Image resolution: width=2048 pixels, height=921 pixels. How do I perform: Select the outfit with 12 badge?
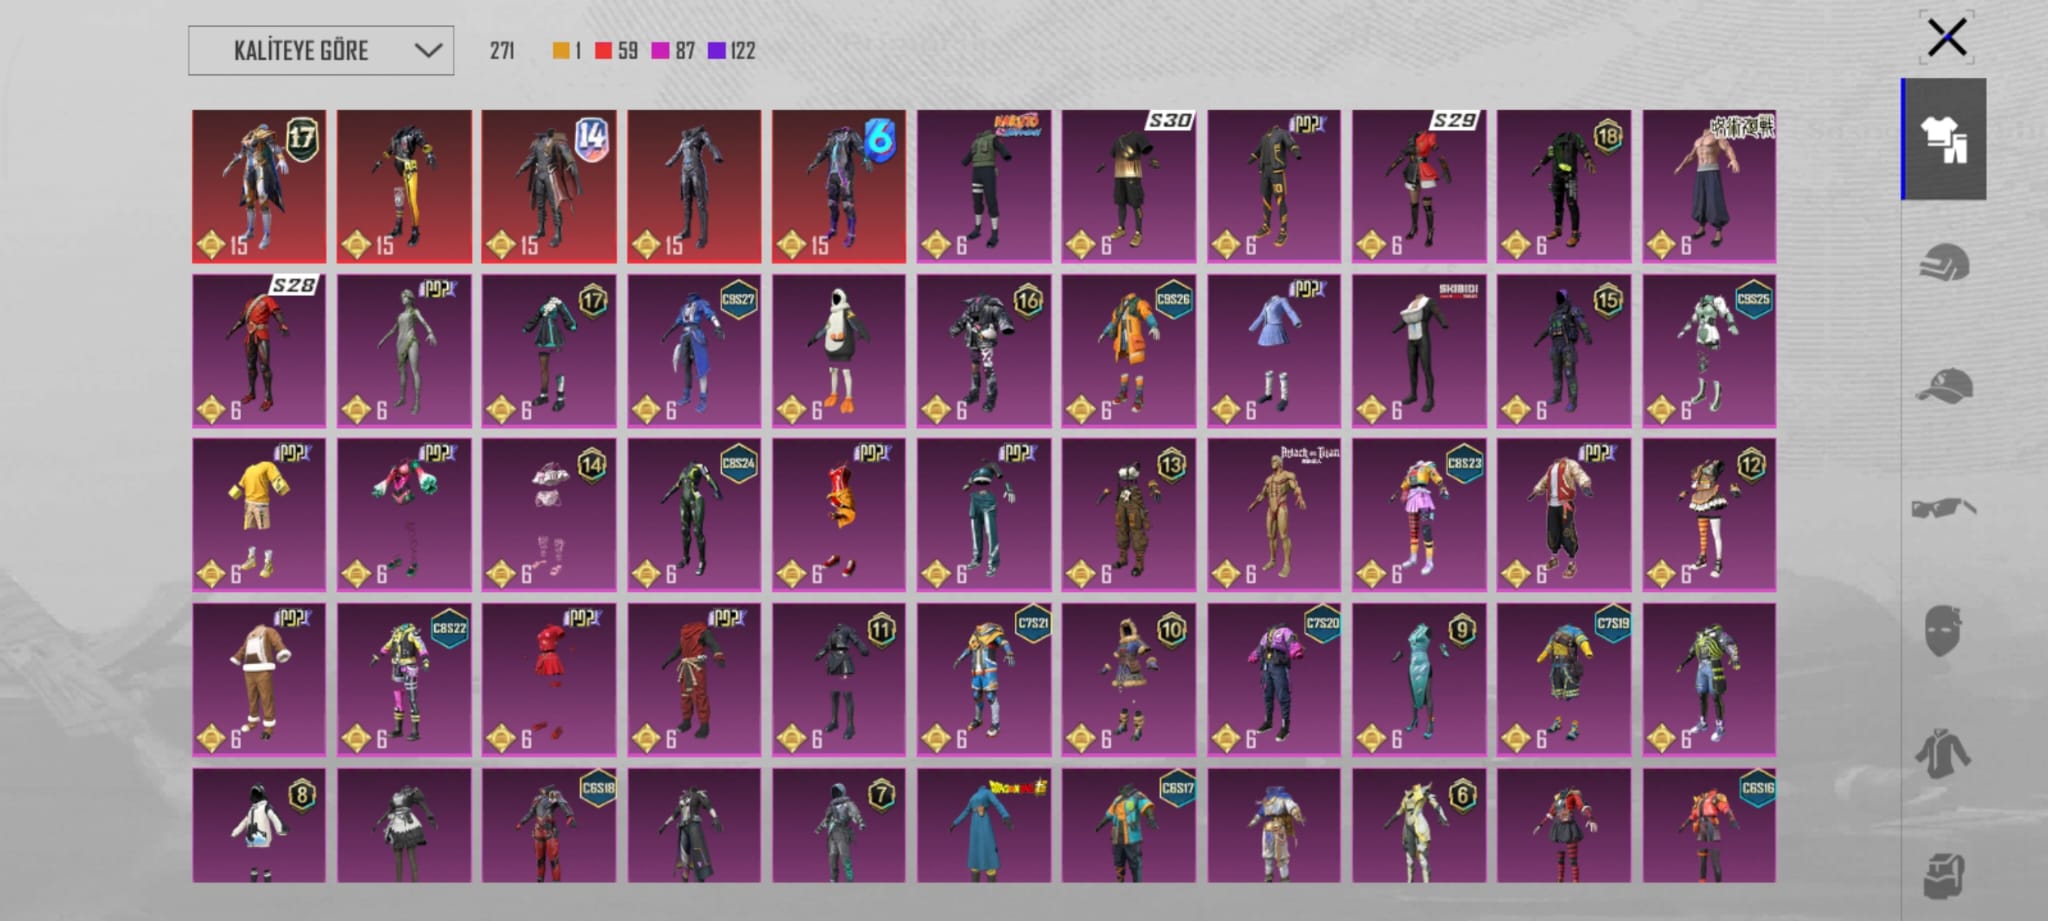[x=1709, y=515]
